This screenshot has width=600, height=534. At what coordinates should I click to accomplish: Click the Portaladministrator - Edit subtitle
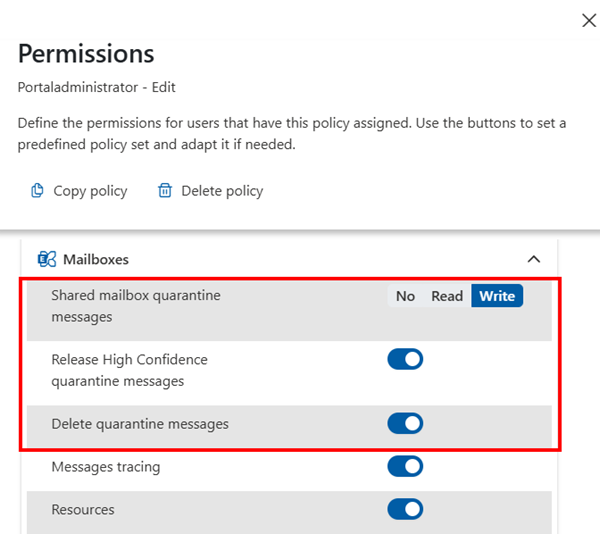click(x=96, y=87)
